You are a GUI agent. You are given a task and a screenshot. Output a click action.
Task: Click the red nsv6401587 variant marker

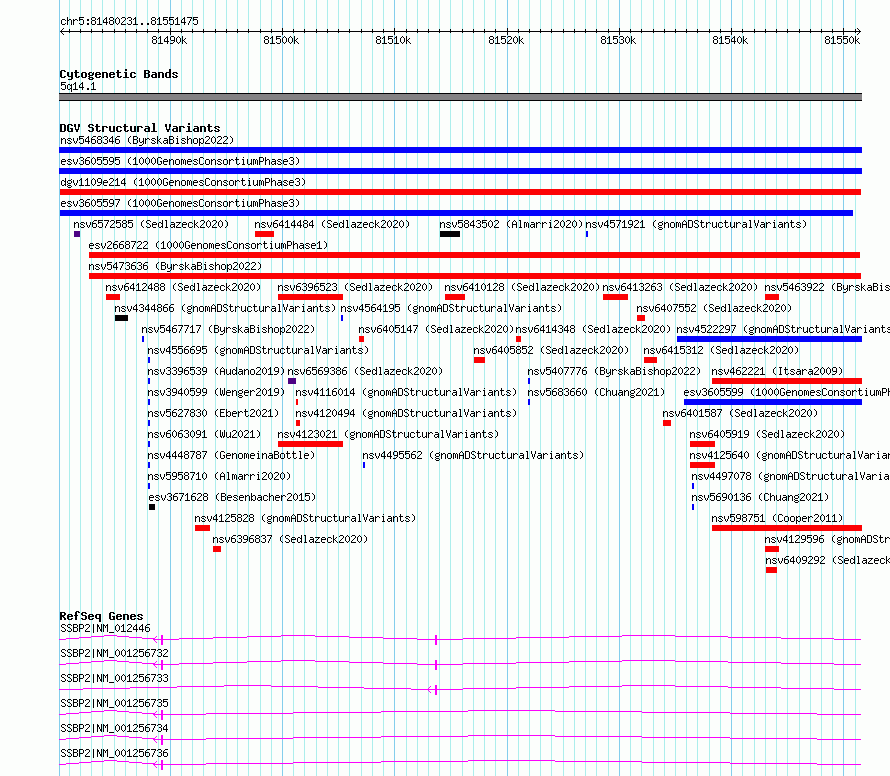click(667, 423)
